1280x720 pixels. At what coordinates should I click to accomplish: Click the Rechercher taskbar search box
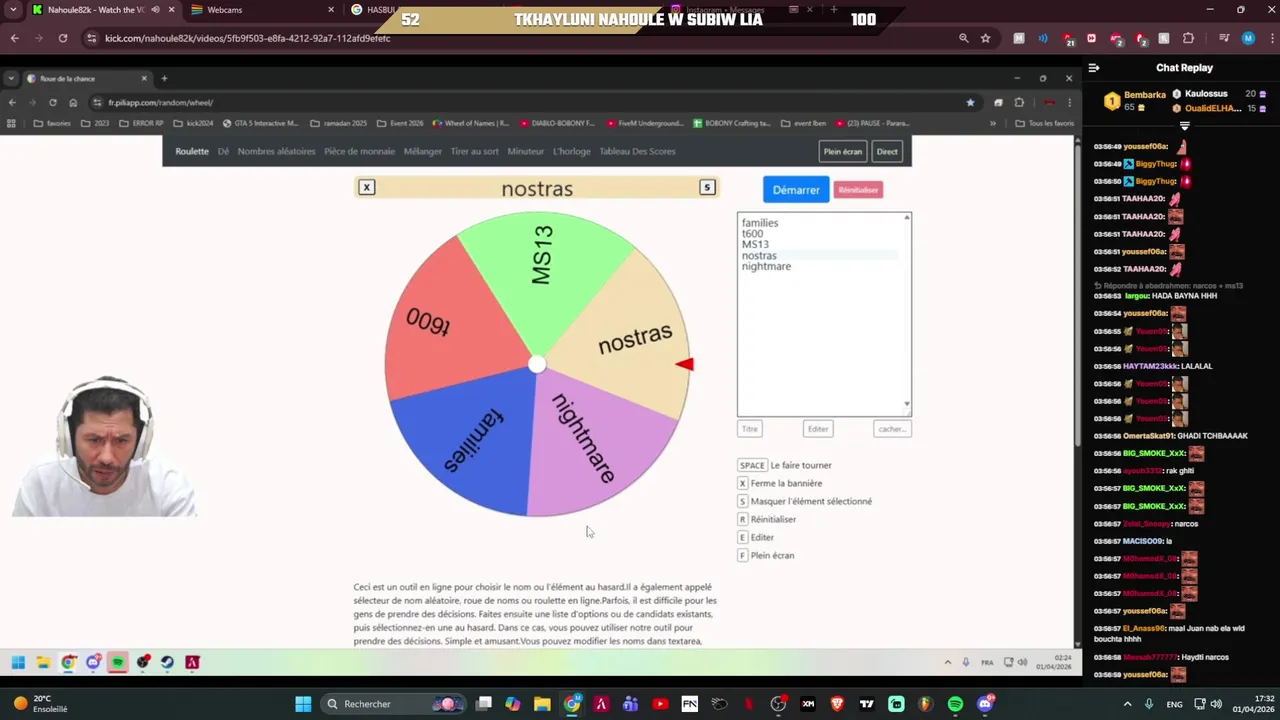(x=394, y=704)
